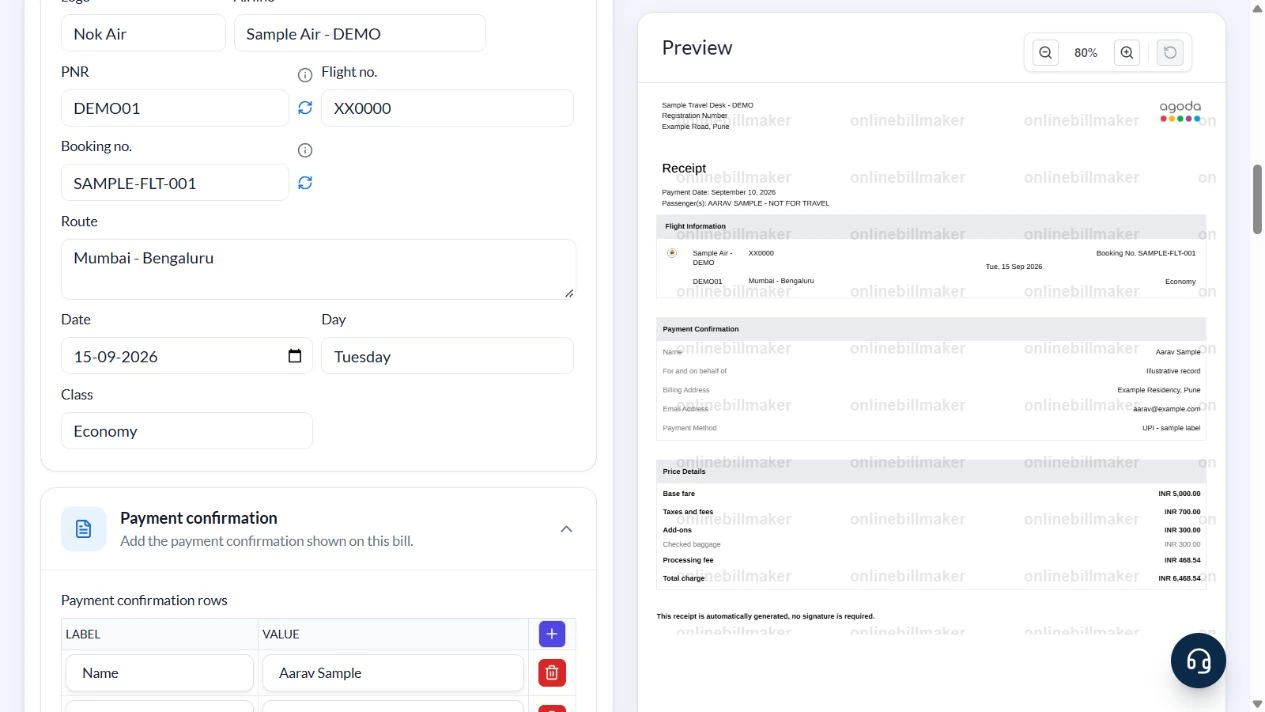
Task: Click the Price Details header in preview
Action: coord(684,471)
